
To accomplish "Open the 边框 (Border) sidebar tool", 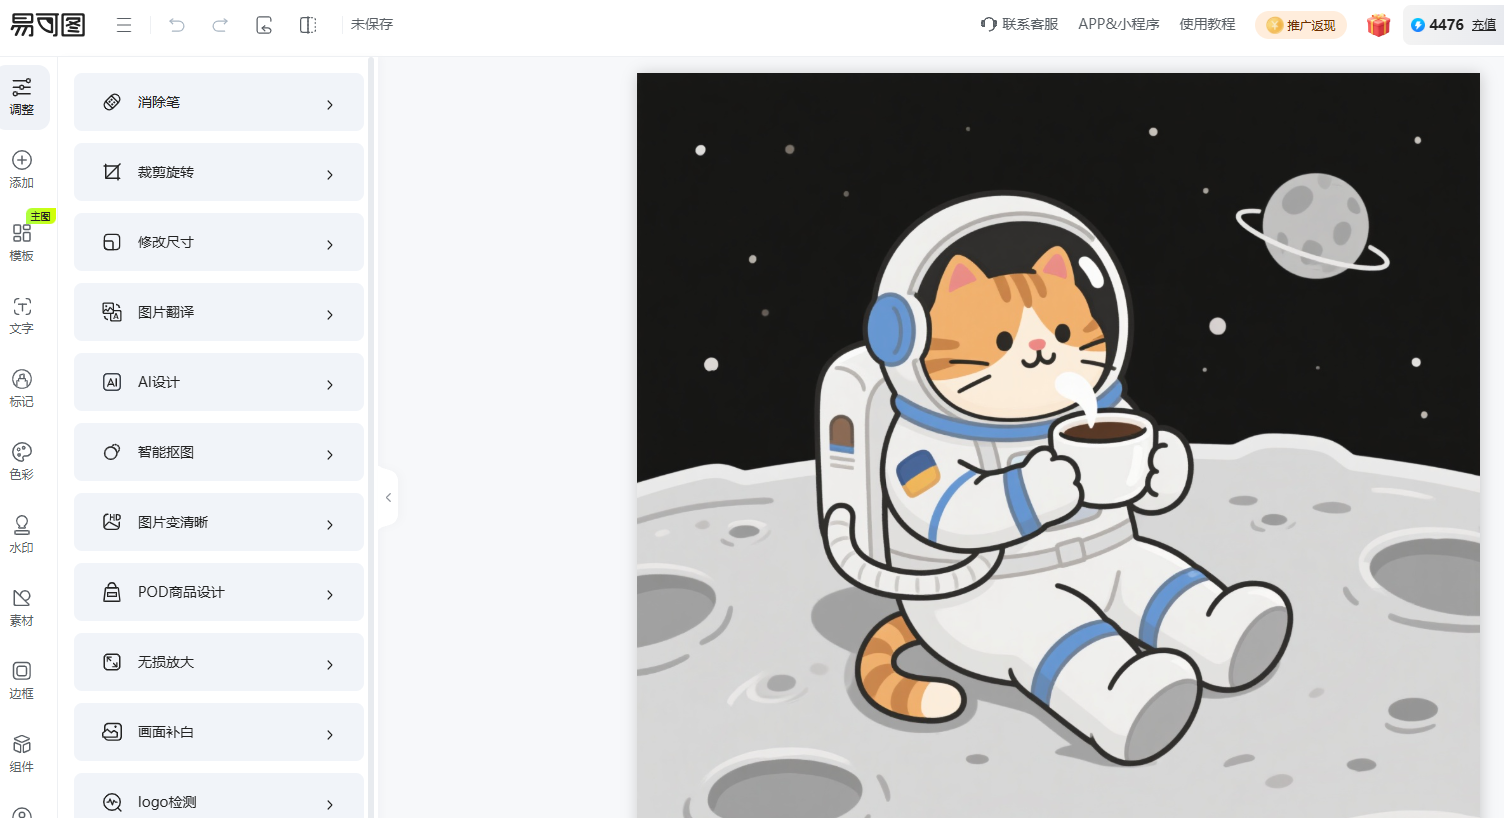I will (x=22, y=680).
